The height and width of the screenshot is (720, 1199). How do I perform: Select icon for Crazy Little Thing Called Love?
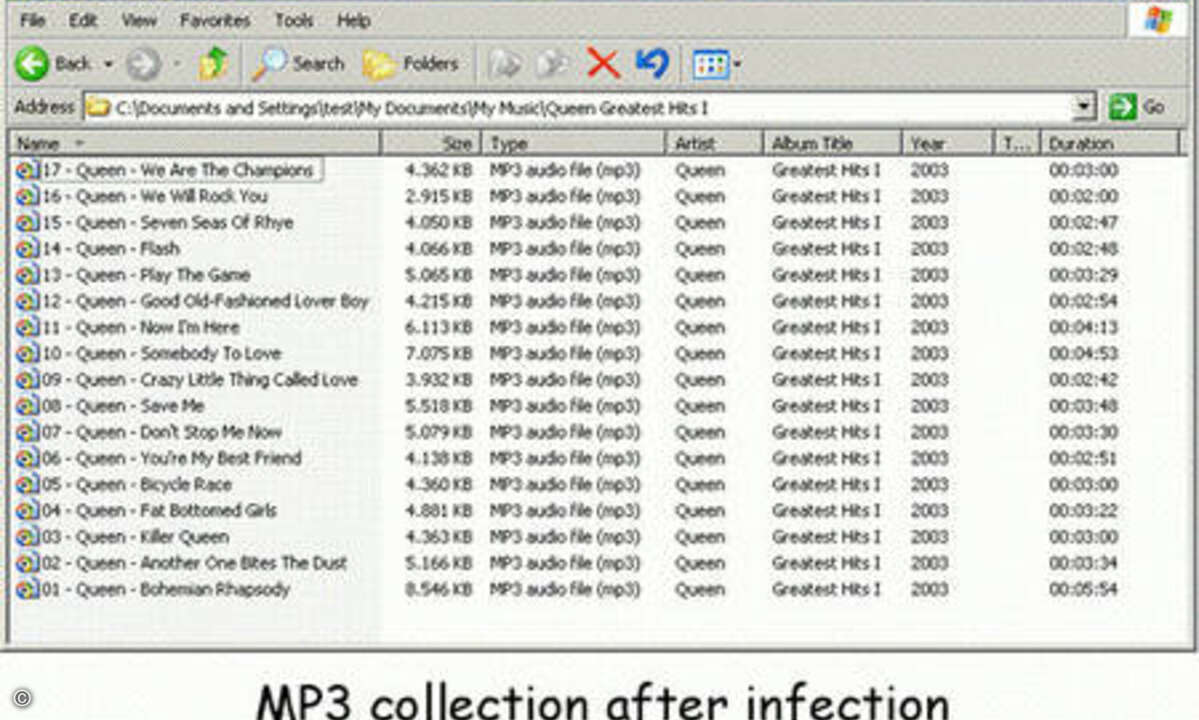click(x=27, y=379)
